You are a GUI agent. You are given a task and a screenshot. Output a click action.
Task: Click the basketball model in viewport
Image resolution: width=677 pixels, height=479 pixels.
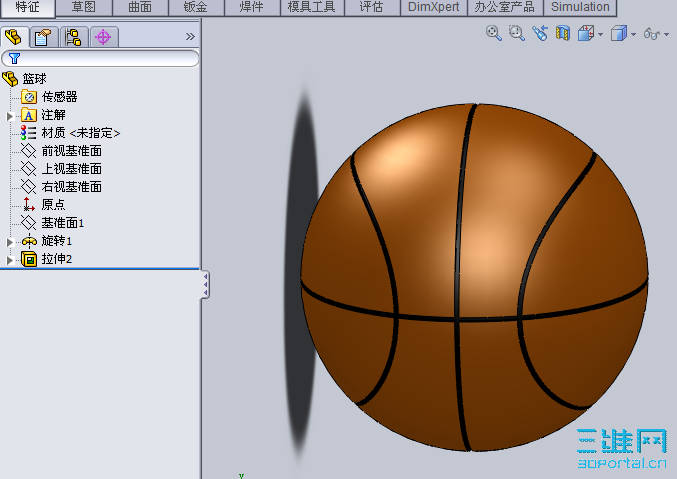pos(475,277)
